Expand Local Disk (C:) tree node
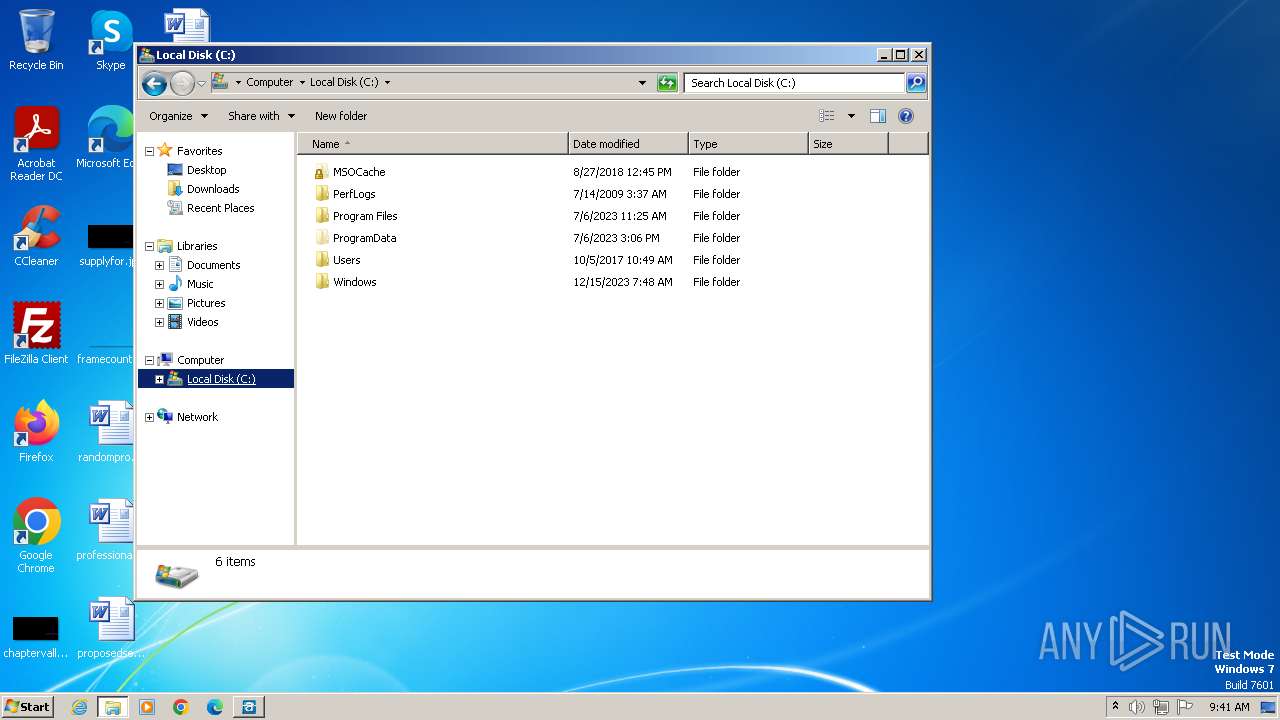Image resolution: width=1280 pixels, height=720 pixels. coord(159,379)
